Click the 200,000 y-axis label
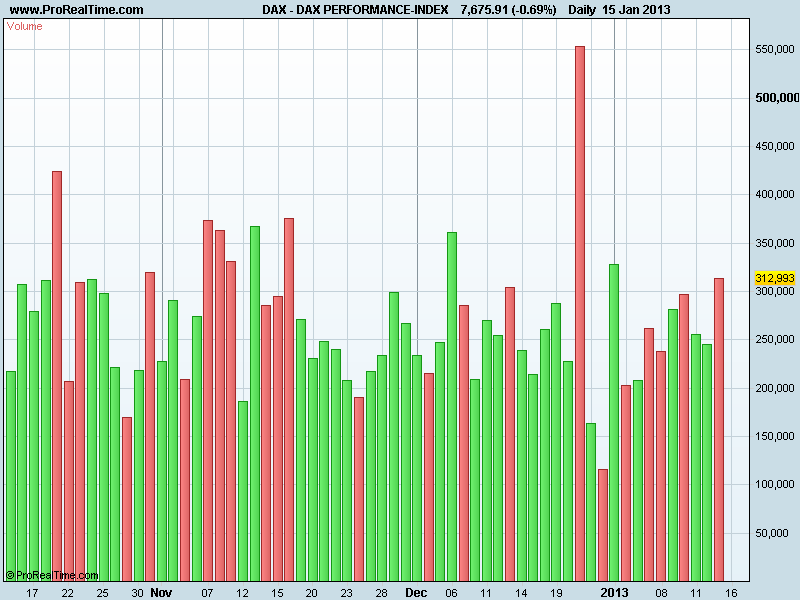Image resolution: width=800 pixels, height=600 pixels. click(x=774, y=388)
